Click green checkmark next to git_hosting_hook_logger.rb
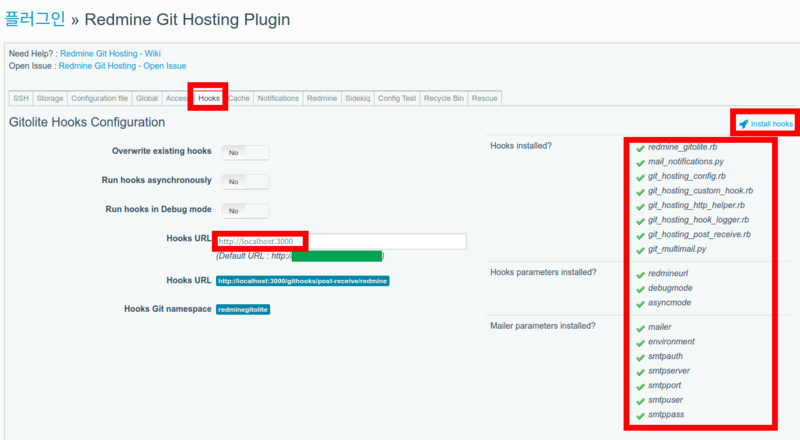Viewport: 800px width, 440px height. click(x=640, y=221)
